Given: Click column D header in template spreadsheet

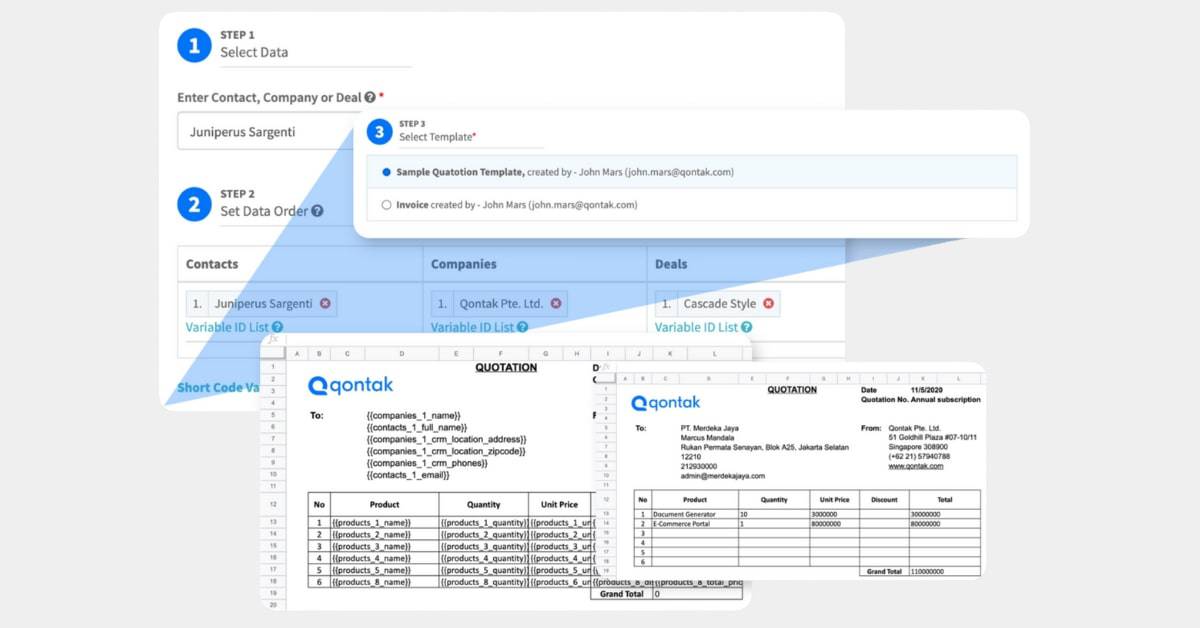Looking at the screenshot, I should [400, 353].
